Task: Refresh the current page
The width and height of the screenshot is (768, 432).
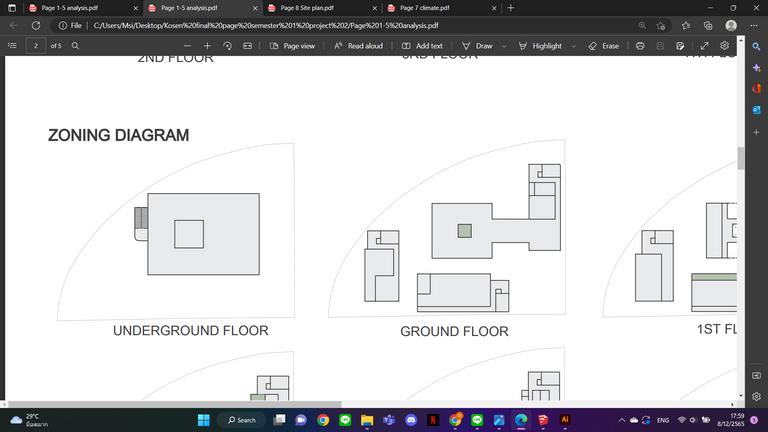Action: (36, 25)
